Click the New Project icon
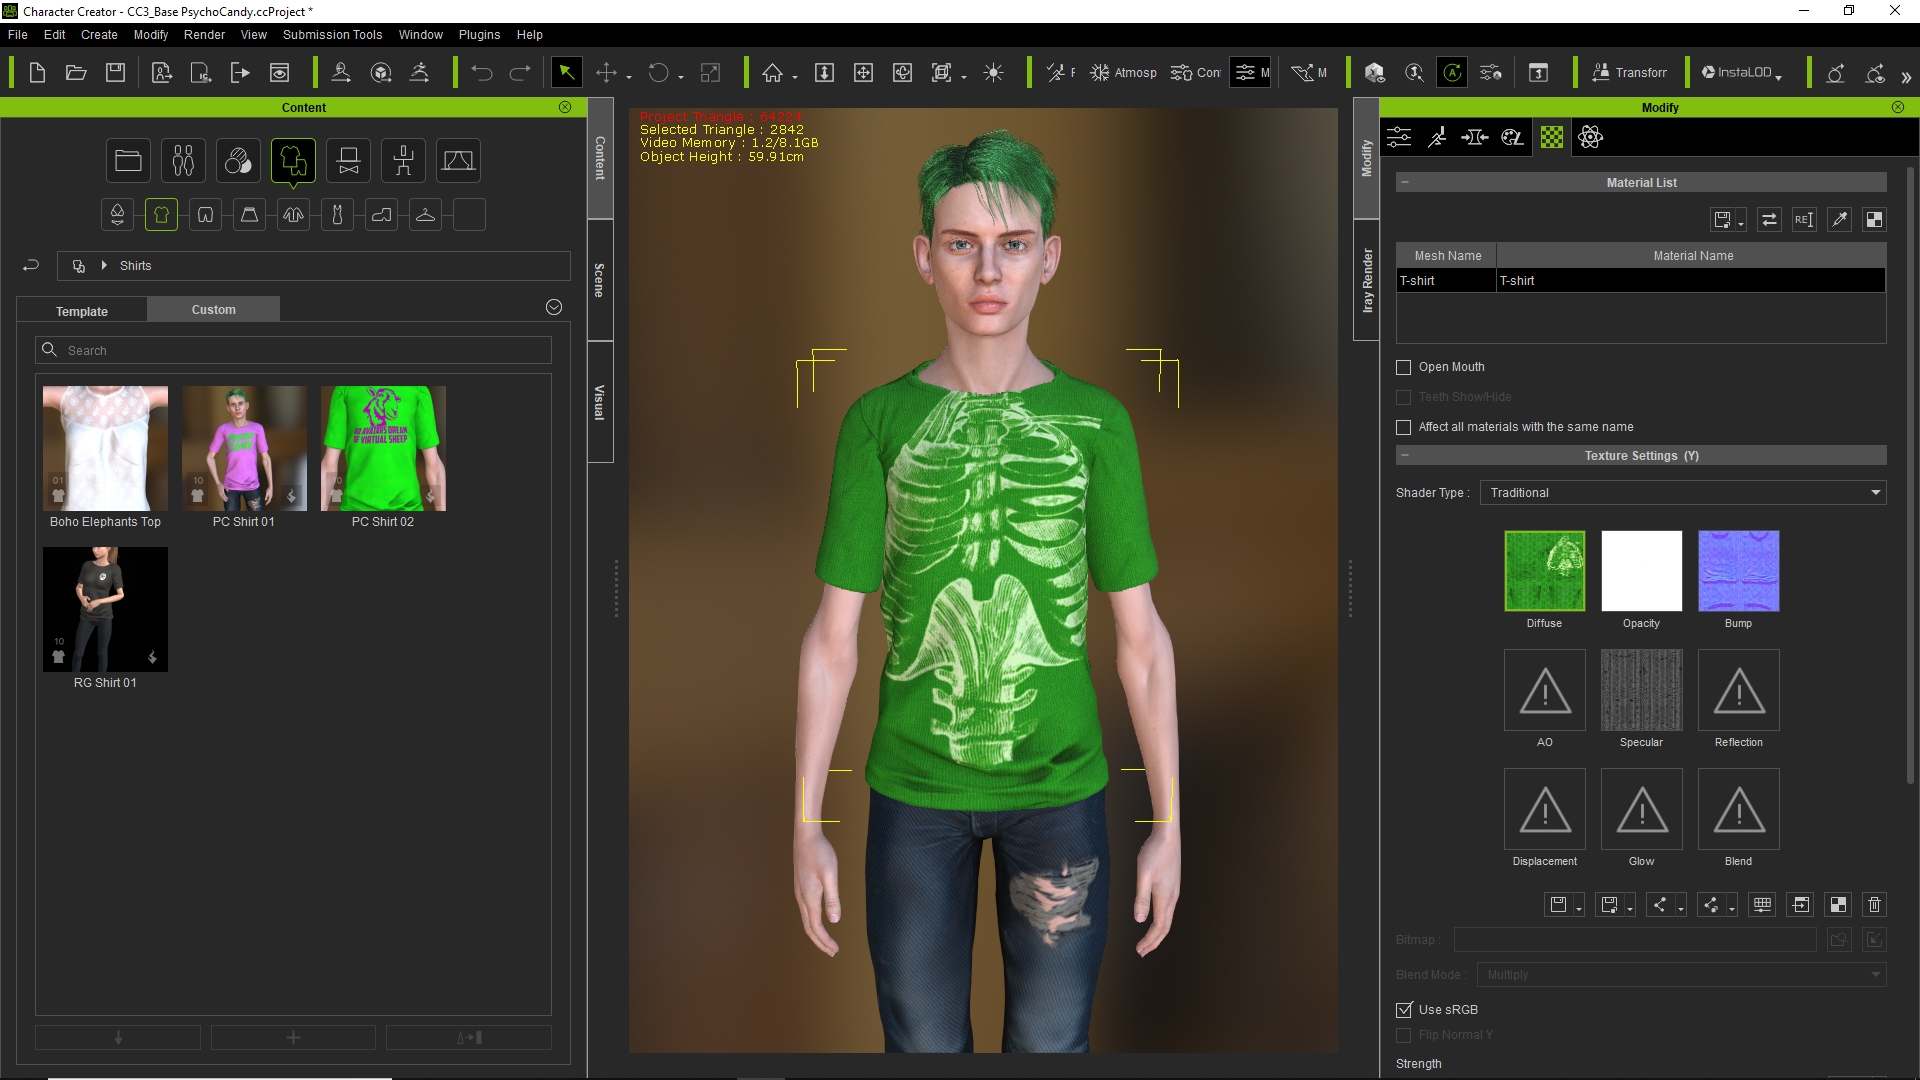This screenshot has height=1080, width=1920. [37, 73]
